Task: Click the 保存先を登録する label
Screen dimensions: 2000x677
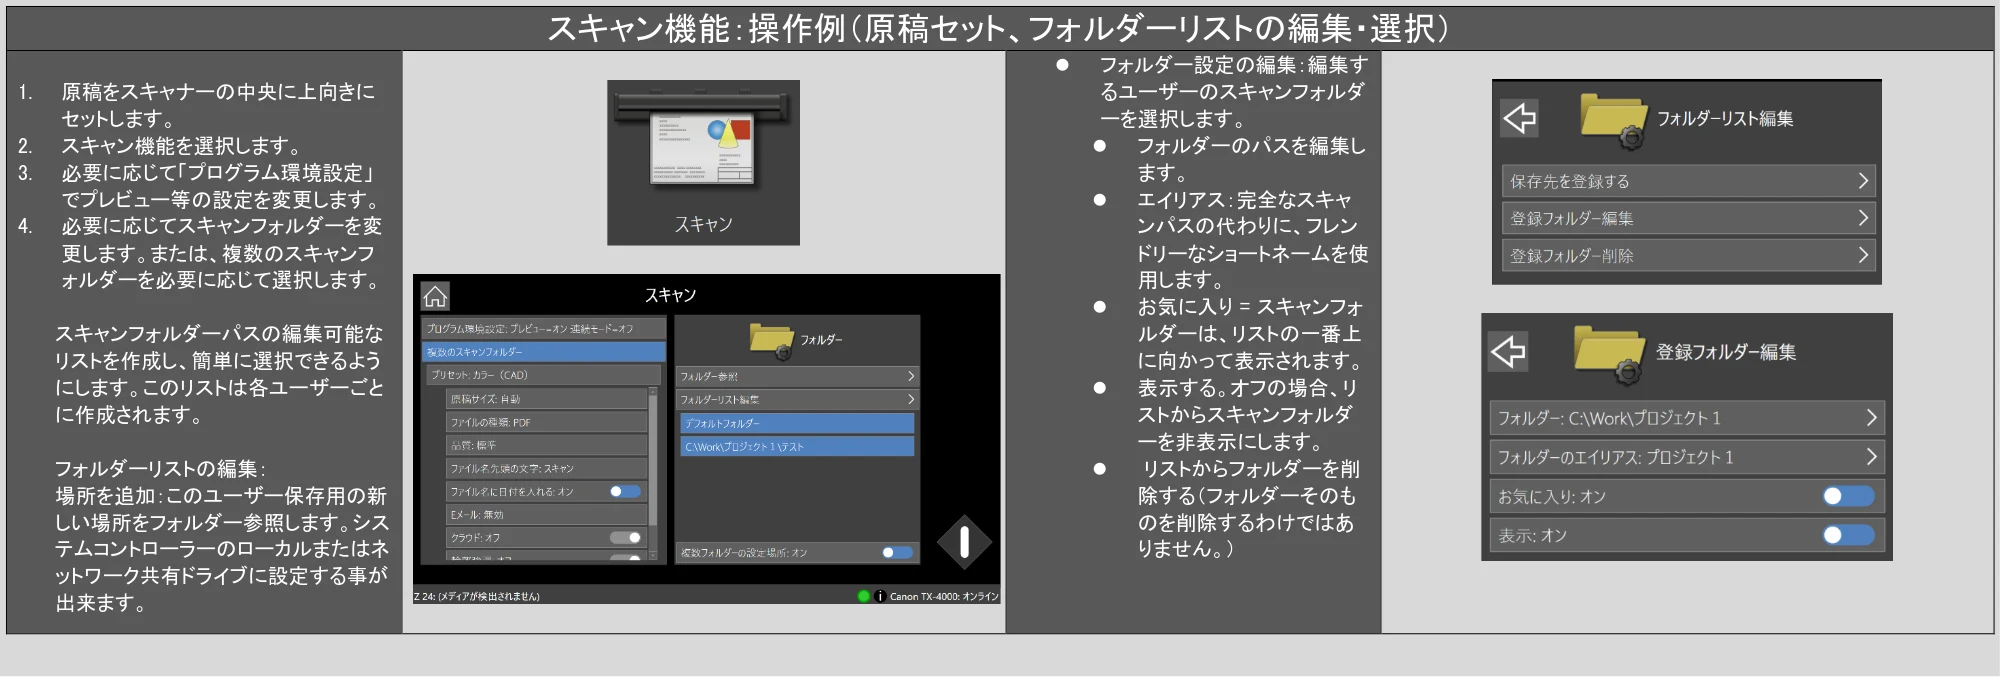Action: 1570,181
